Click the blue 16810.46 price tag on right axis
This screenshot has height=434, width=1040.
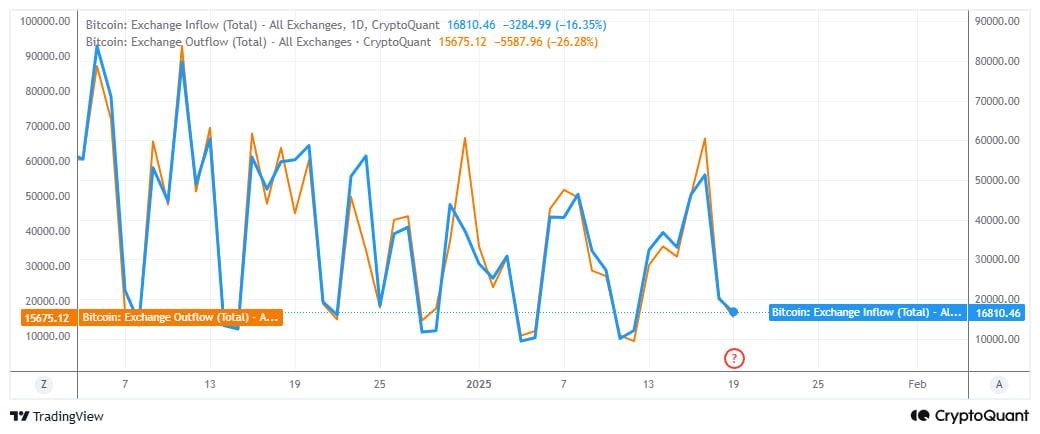(x=998, y=313)
